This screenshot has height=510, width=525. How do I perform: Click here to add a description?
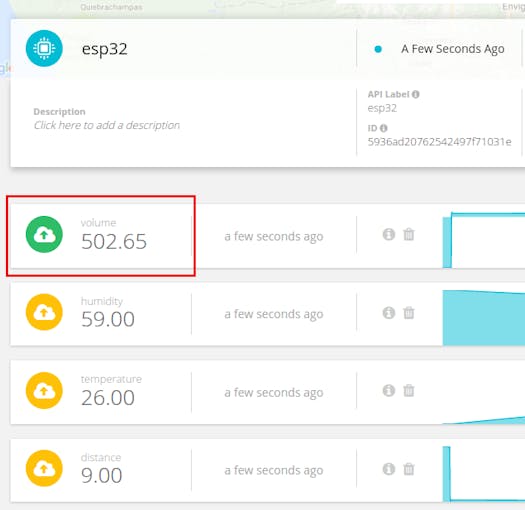(x=107, y=125)
